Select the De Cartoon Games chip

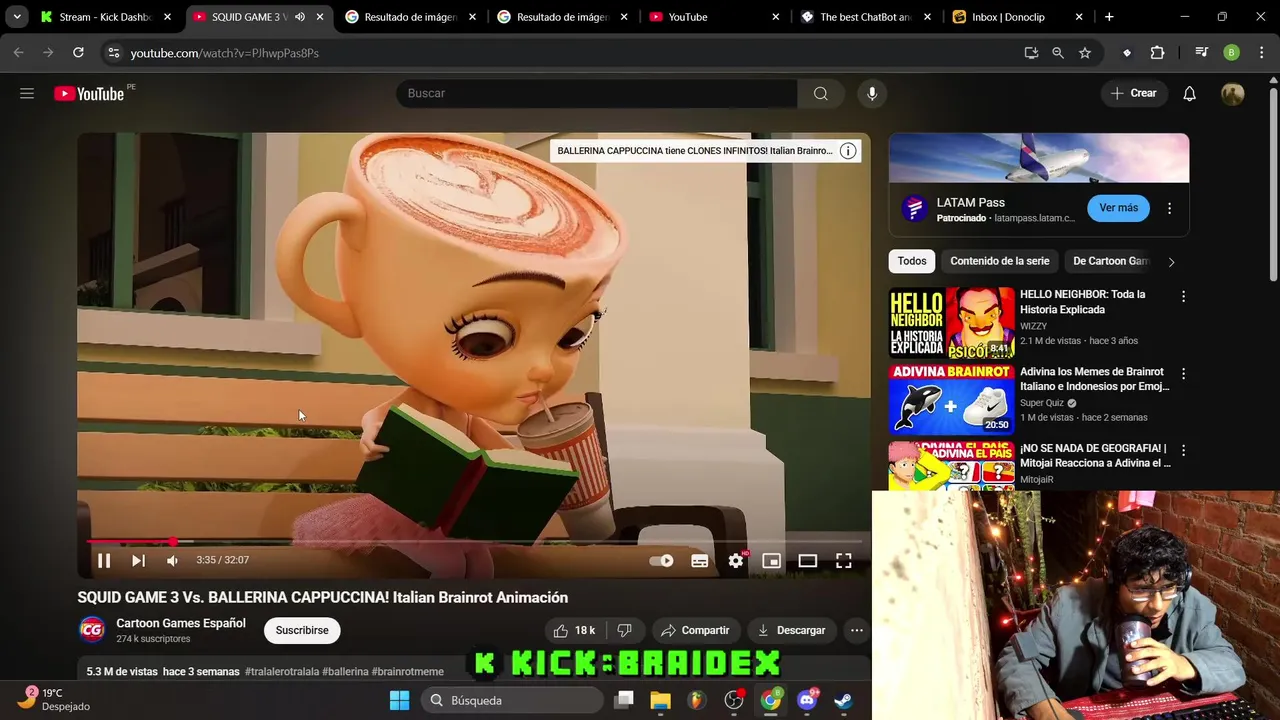[x=1109, y=261]
